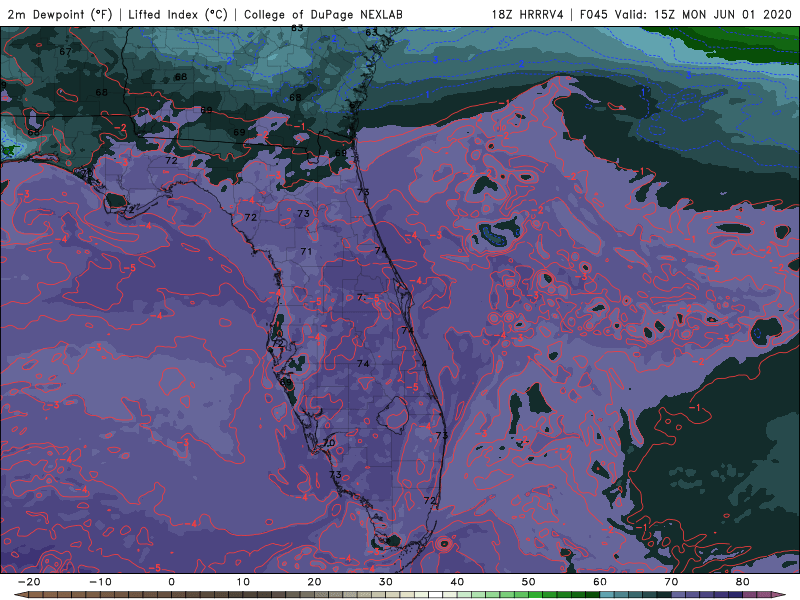This screenshot has width=800, height=600.
Task: Pick the light teal swatch below the 60 label
Action: [607, 595]
